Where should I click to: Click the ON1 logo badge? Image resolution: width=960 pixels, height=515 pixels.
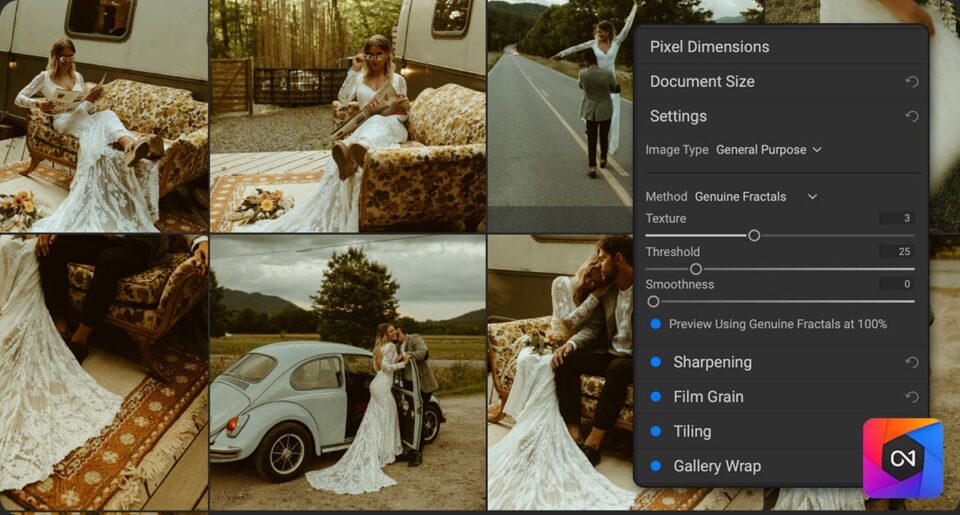point(902,458)
